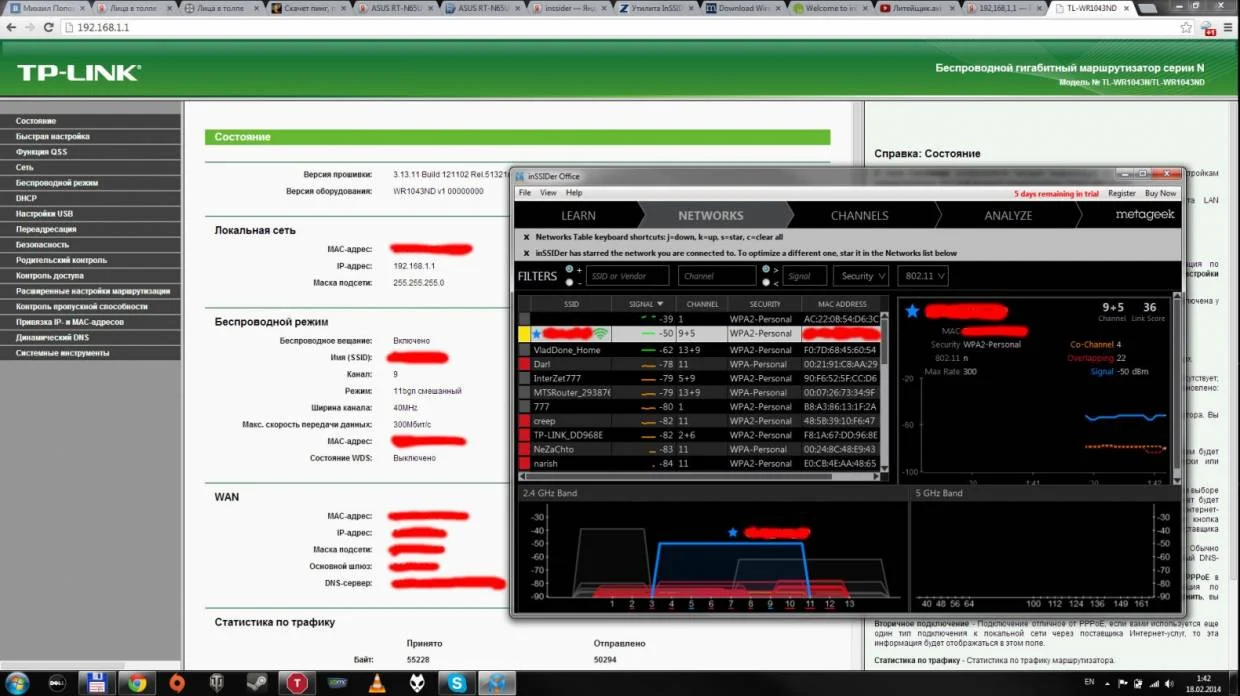This screenshot has width=1240, height=696.
Task: Open the 802.11 filter dropdown
Action: (x=922, y=276)
